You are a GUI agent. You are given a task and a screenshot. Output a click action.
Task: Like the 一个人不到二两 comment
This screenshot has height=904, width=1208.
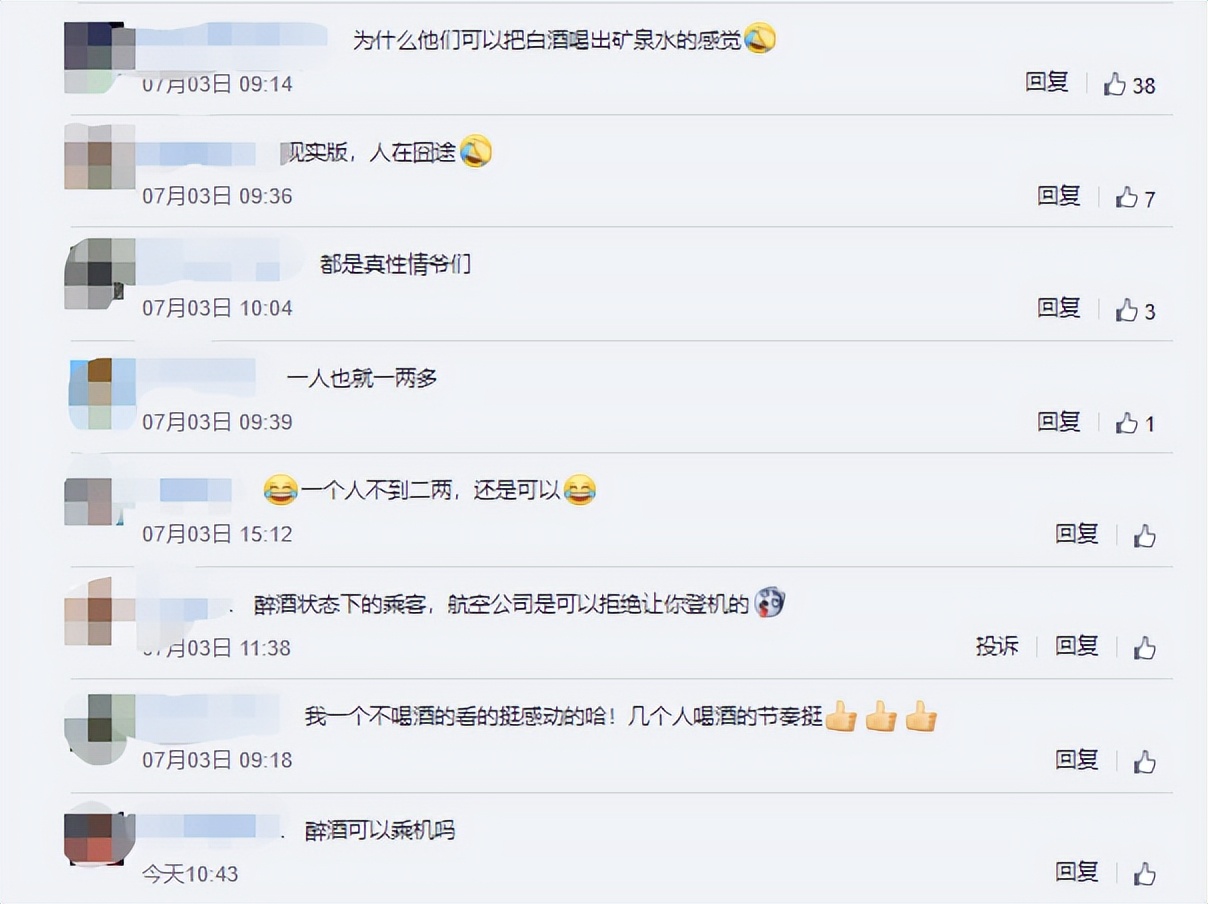coord(1145,536)
